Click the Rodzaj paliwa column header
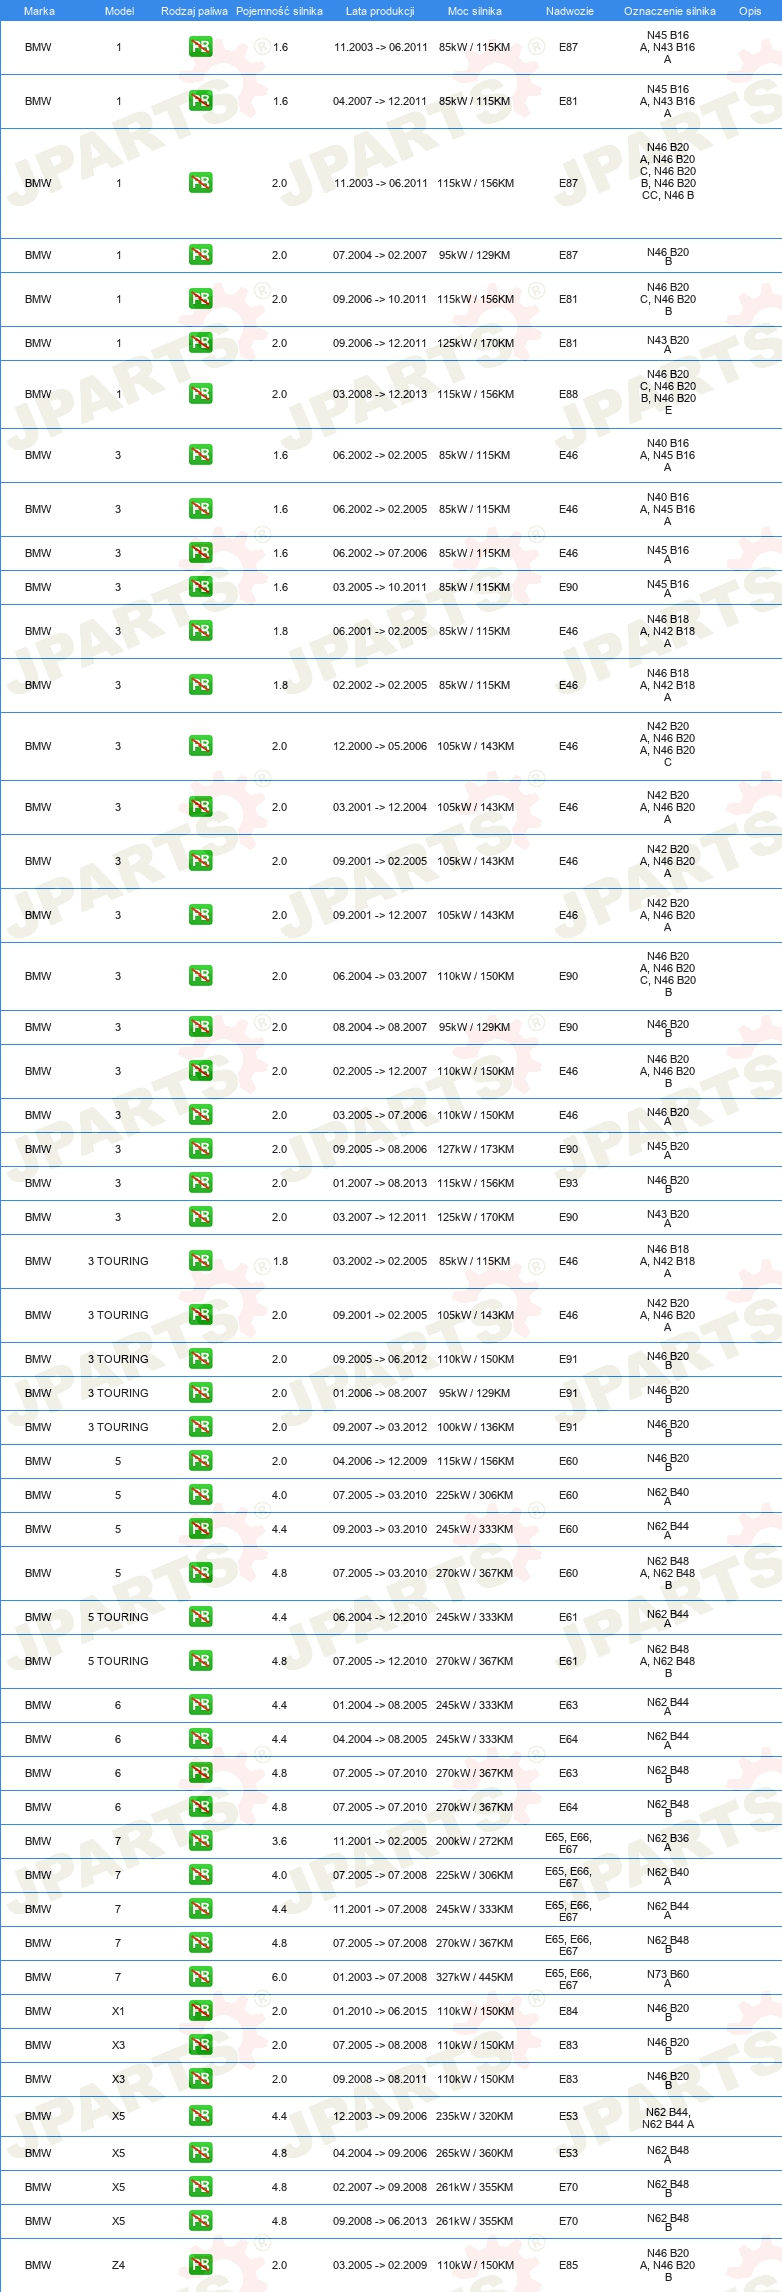The image size is (782, 2292). [194, 11]
